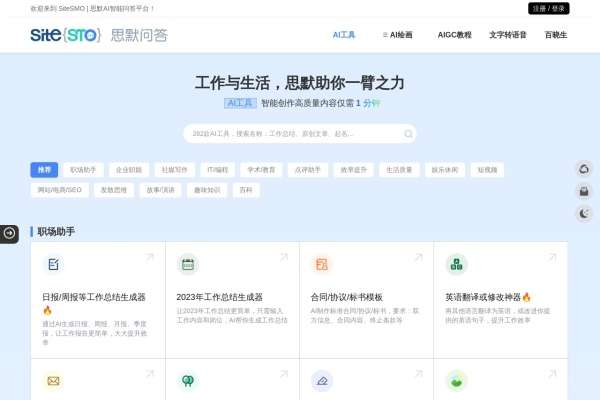Click the 注册 / 登录 button
The image size is (600, 400).
[x=548, y=8]
